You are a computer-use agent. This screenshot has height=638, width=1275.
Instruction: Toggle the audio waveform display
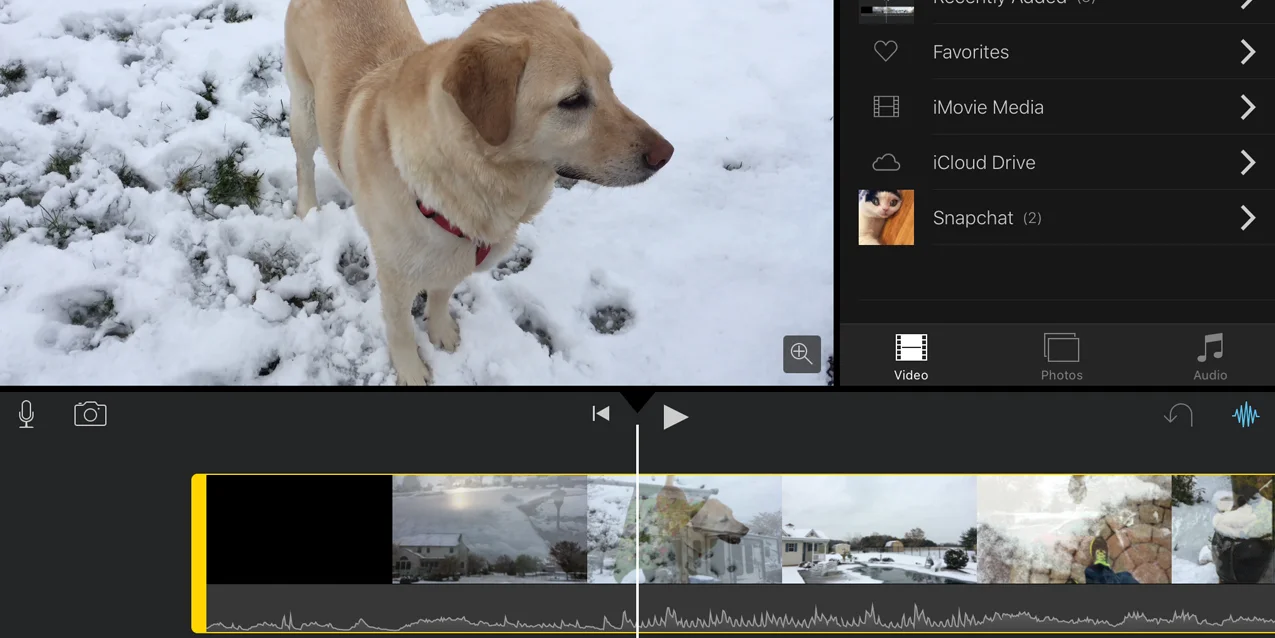[x=1245, y=415]
